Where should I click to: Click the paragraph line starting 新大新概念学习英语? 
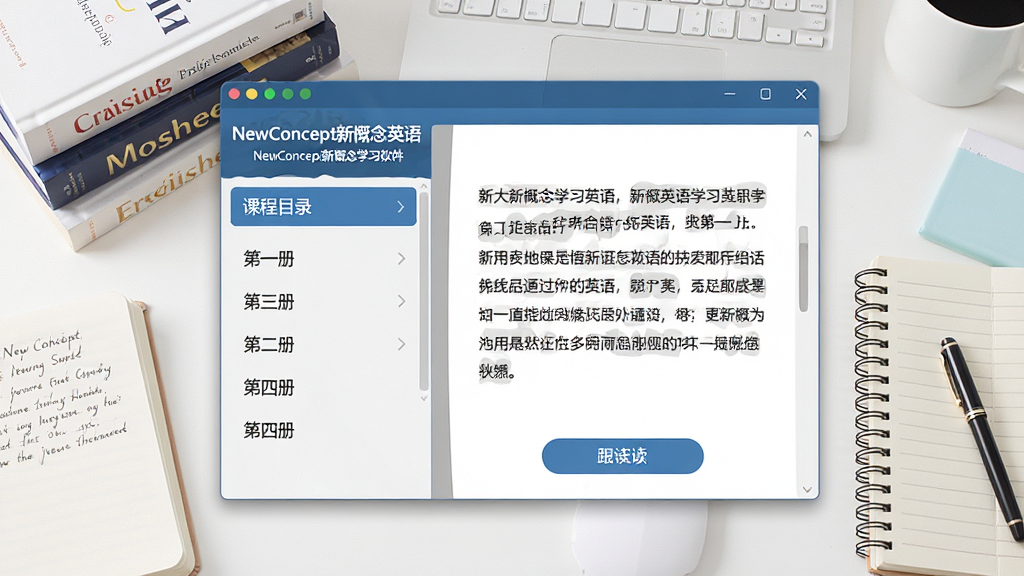[x=622, y=195]
